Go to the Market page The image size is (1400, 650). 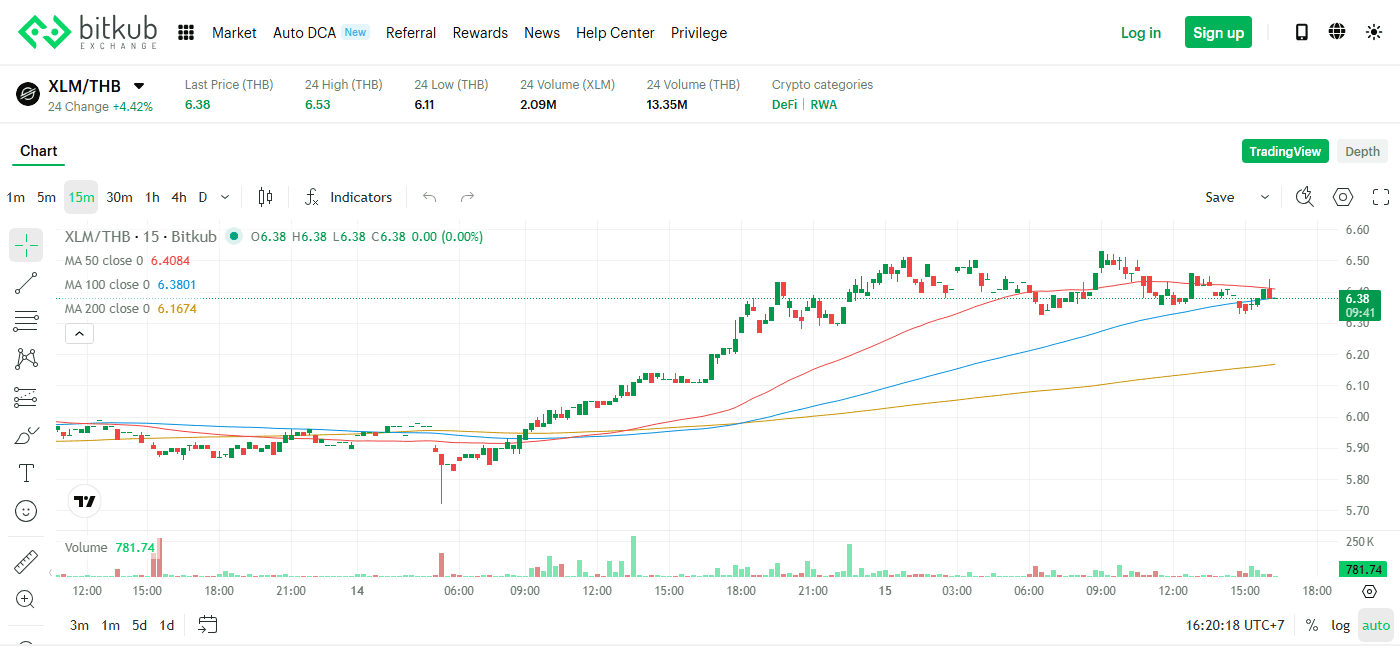234,33
